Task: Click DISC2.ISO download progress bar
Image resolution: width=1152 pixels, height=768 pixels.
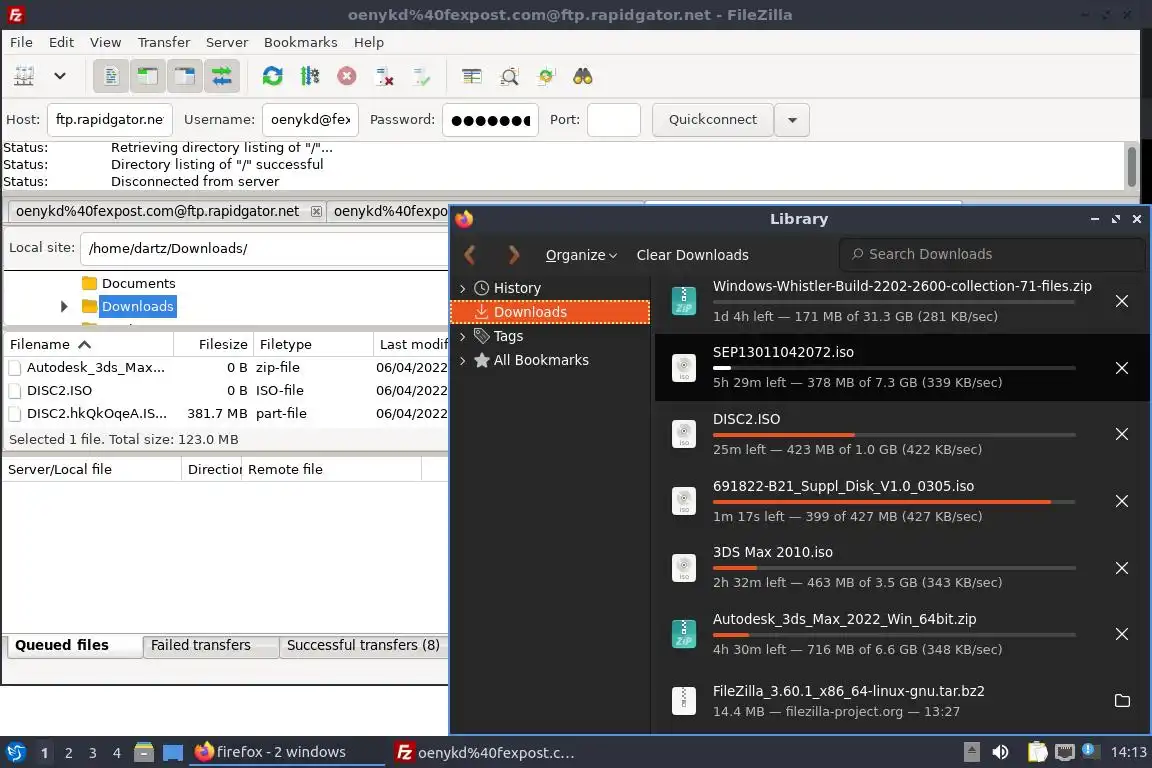Action: pyautogui.click(x=894, y=435)
